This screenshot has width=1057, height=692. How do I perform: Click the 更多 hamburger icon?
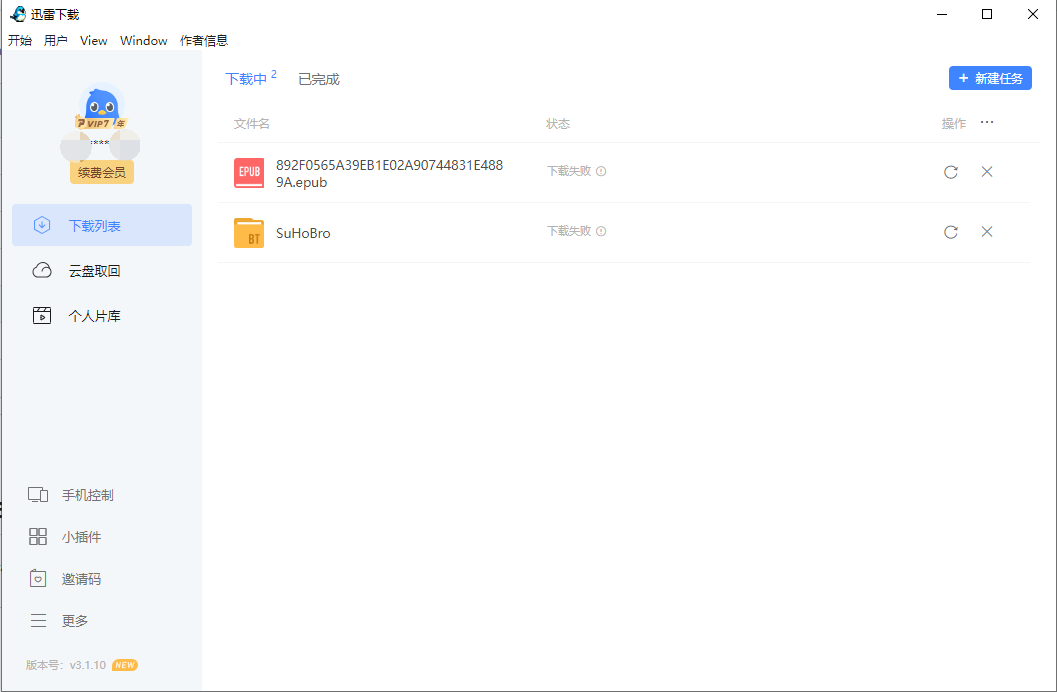38,621
